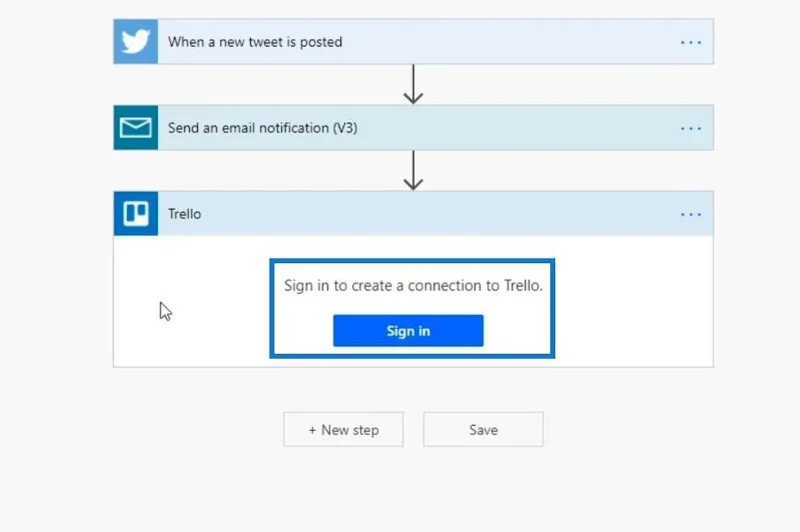Select the '(V3)' text in the email step title

tap(345, 128)
